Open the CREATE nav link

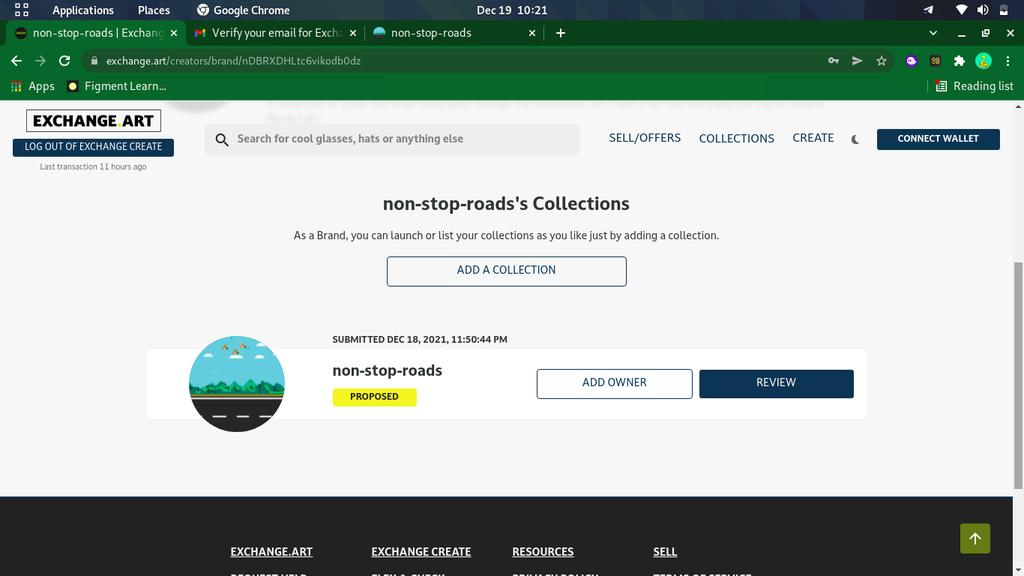point(813,138)
